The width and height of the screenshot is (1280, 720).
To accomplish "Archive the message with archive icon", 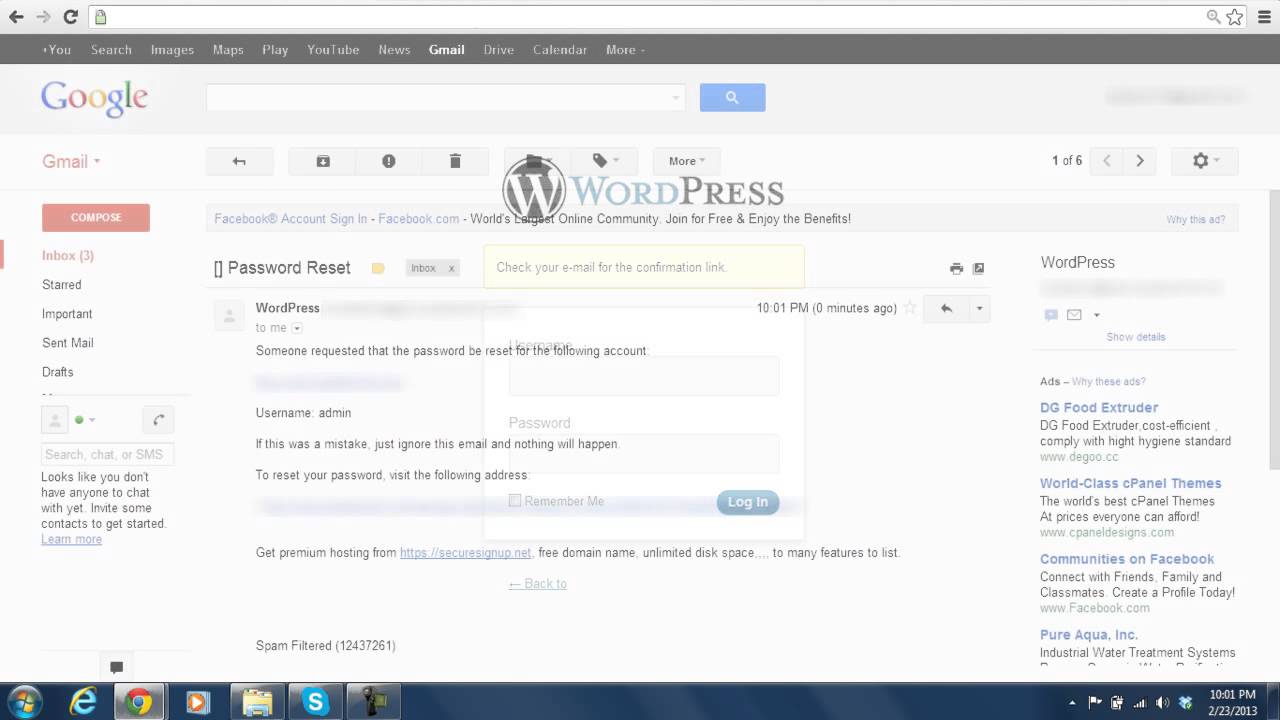I will (323, 161).
